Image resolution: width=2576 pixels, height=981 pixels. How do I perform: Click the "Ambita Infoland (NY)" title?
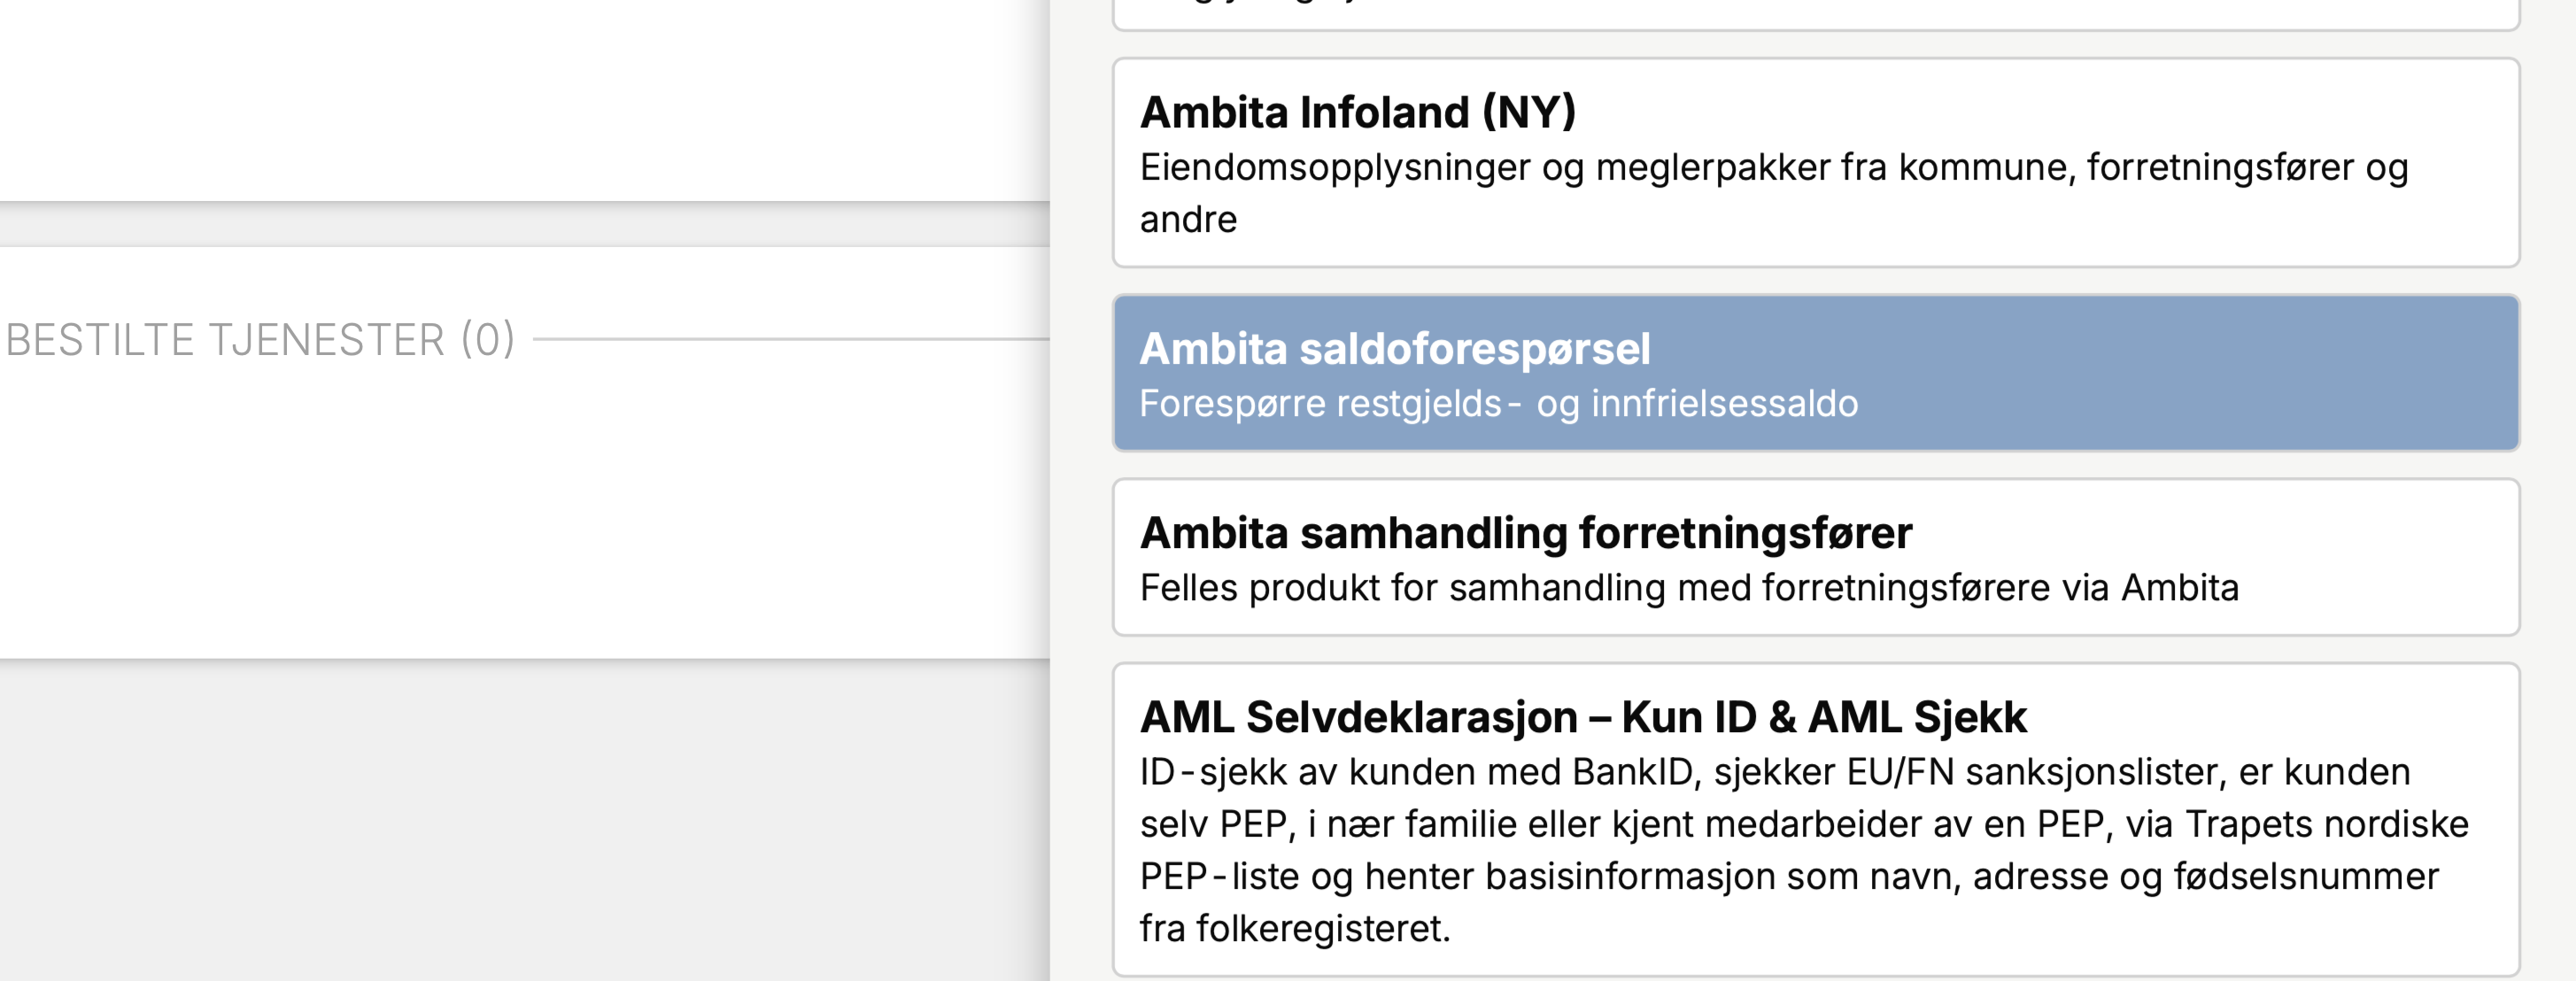[x=1357, y=112]
